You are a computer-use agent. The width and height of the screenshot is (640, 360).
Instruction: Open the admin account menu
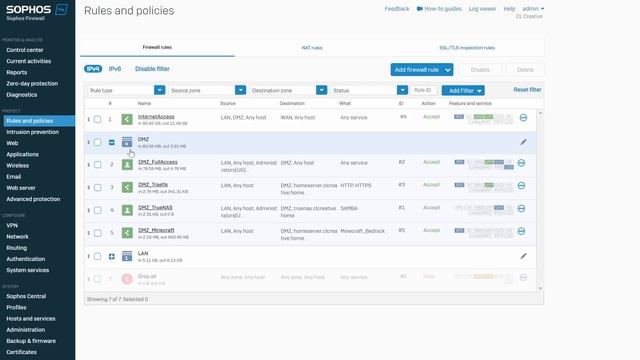pos(533,9)
